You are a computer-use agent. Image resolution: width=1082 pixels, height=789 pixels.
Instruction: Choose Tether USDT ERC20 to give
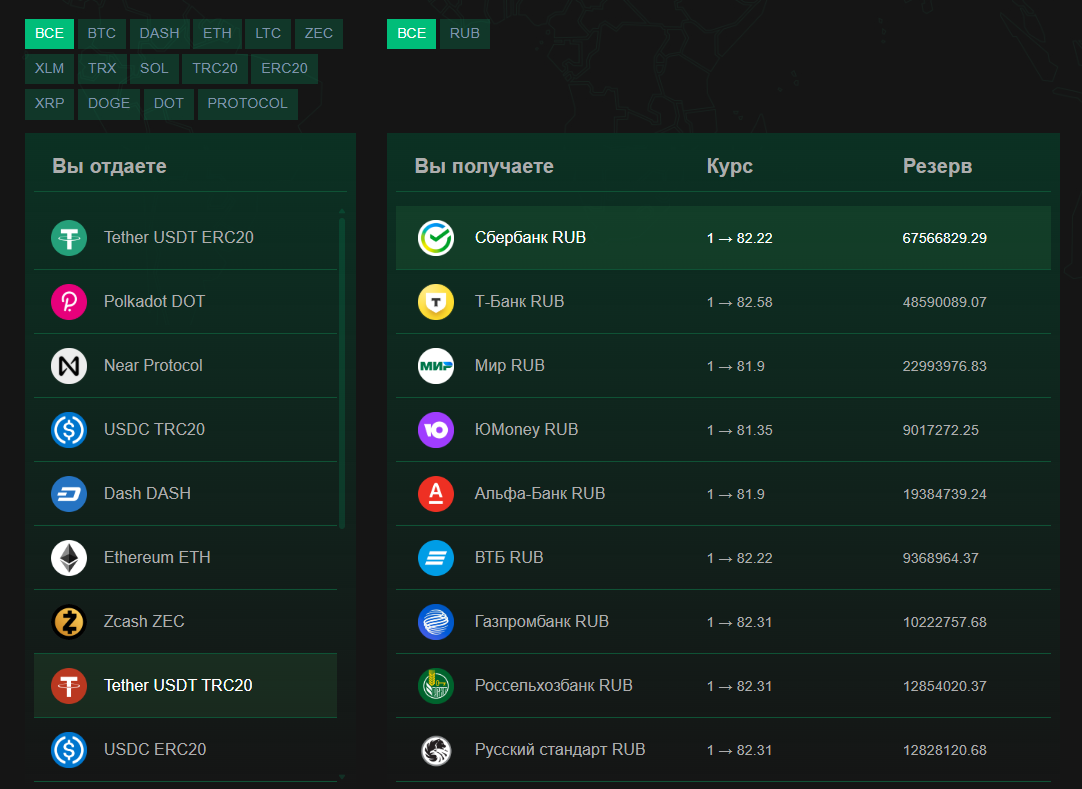(179, 238)
